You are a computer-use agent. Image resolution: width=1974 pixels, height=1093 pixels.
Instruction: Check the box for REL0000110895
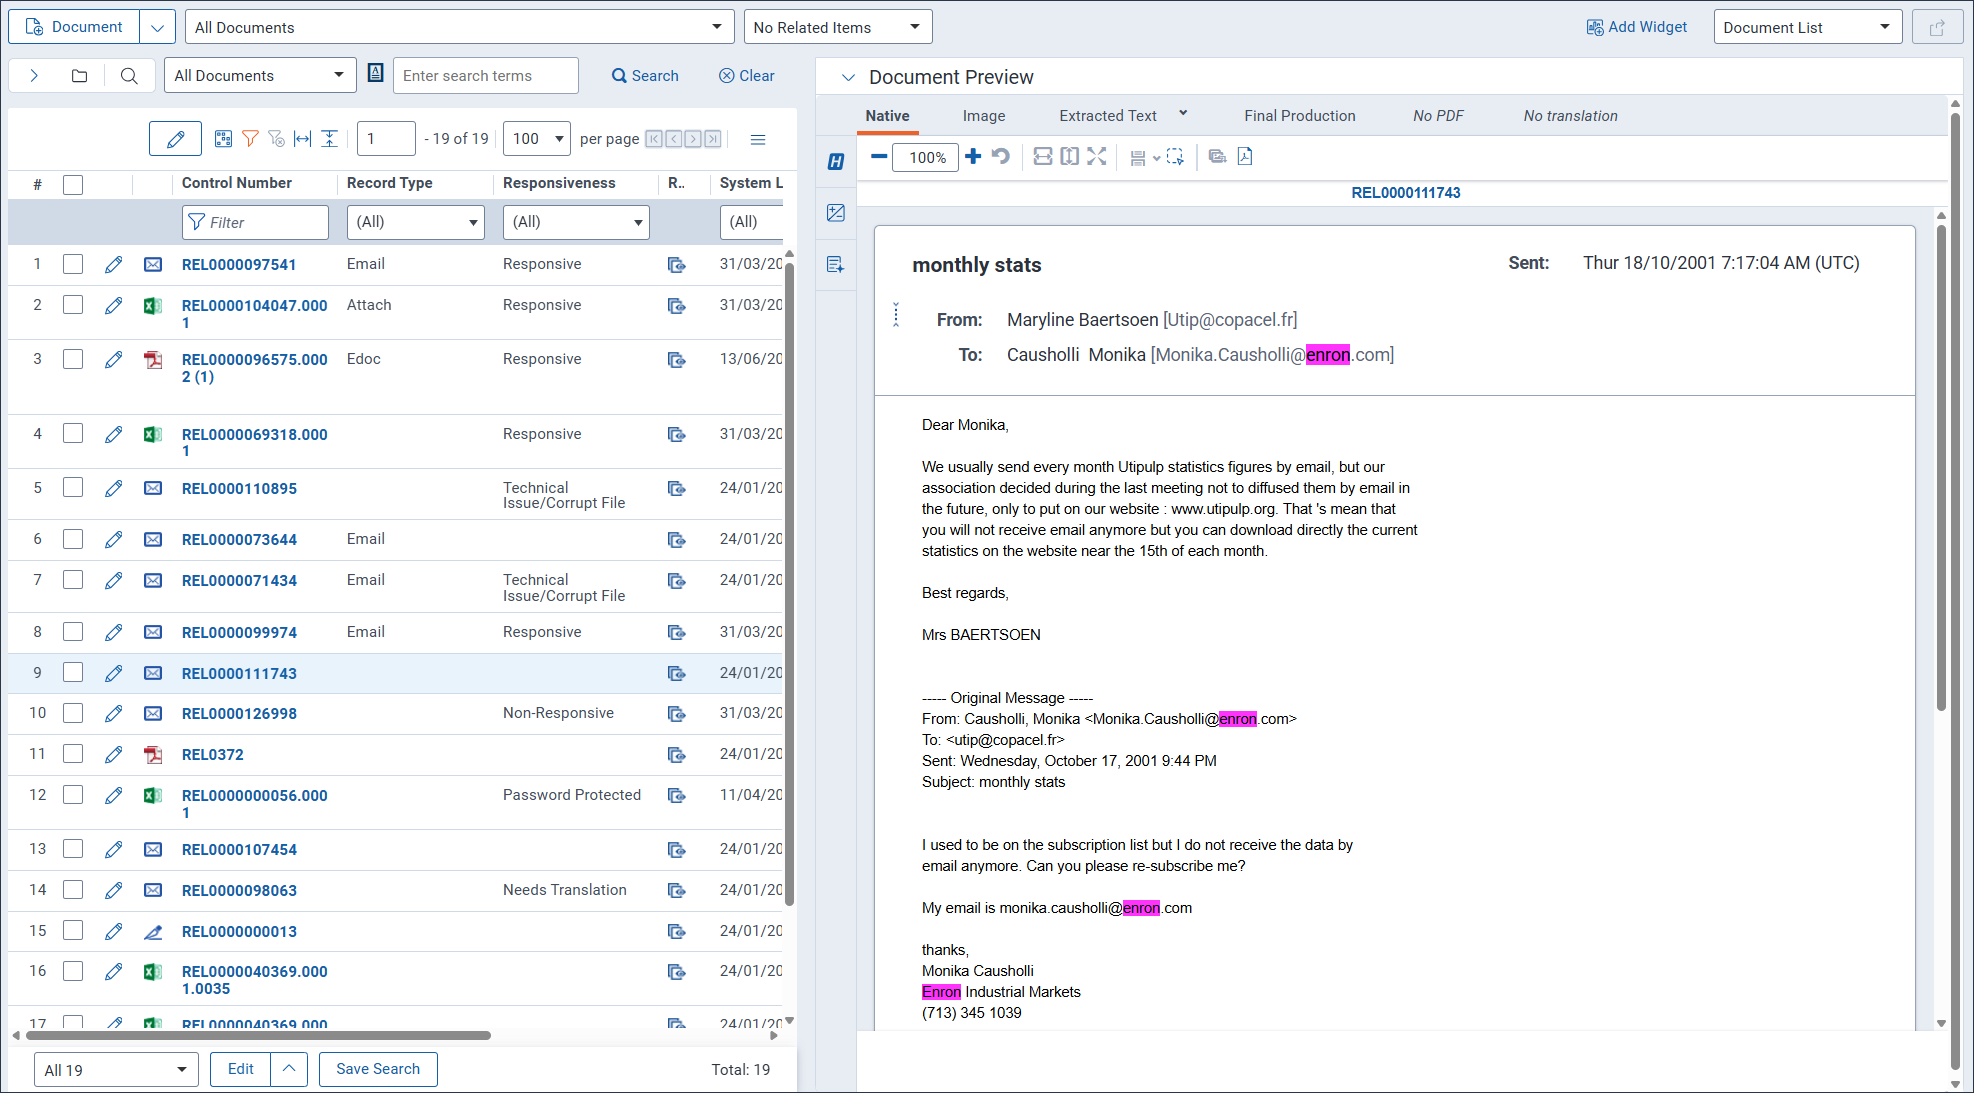[x=73, y=487]
